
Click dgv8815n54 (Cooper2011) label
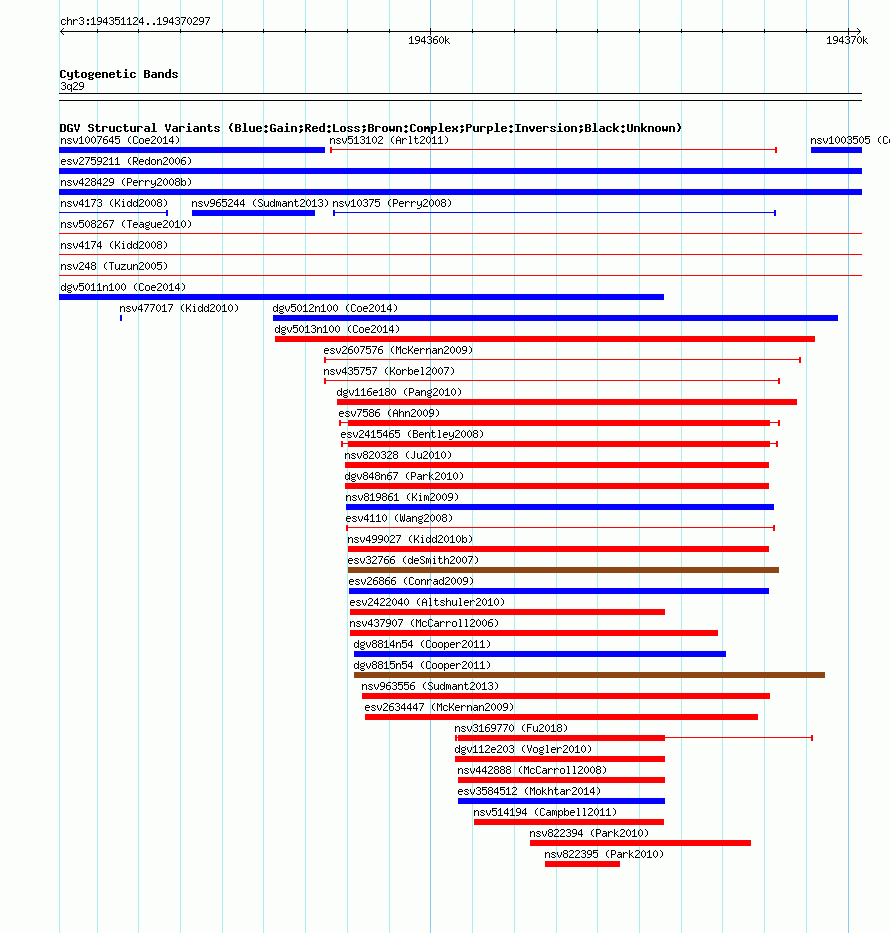pos(422,665)
